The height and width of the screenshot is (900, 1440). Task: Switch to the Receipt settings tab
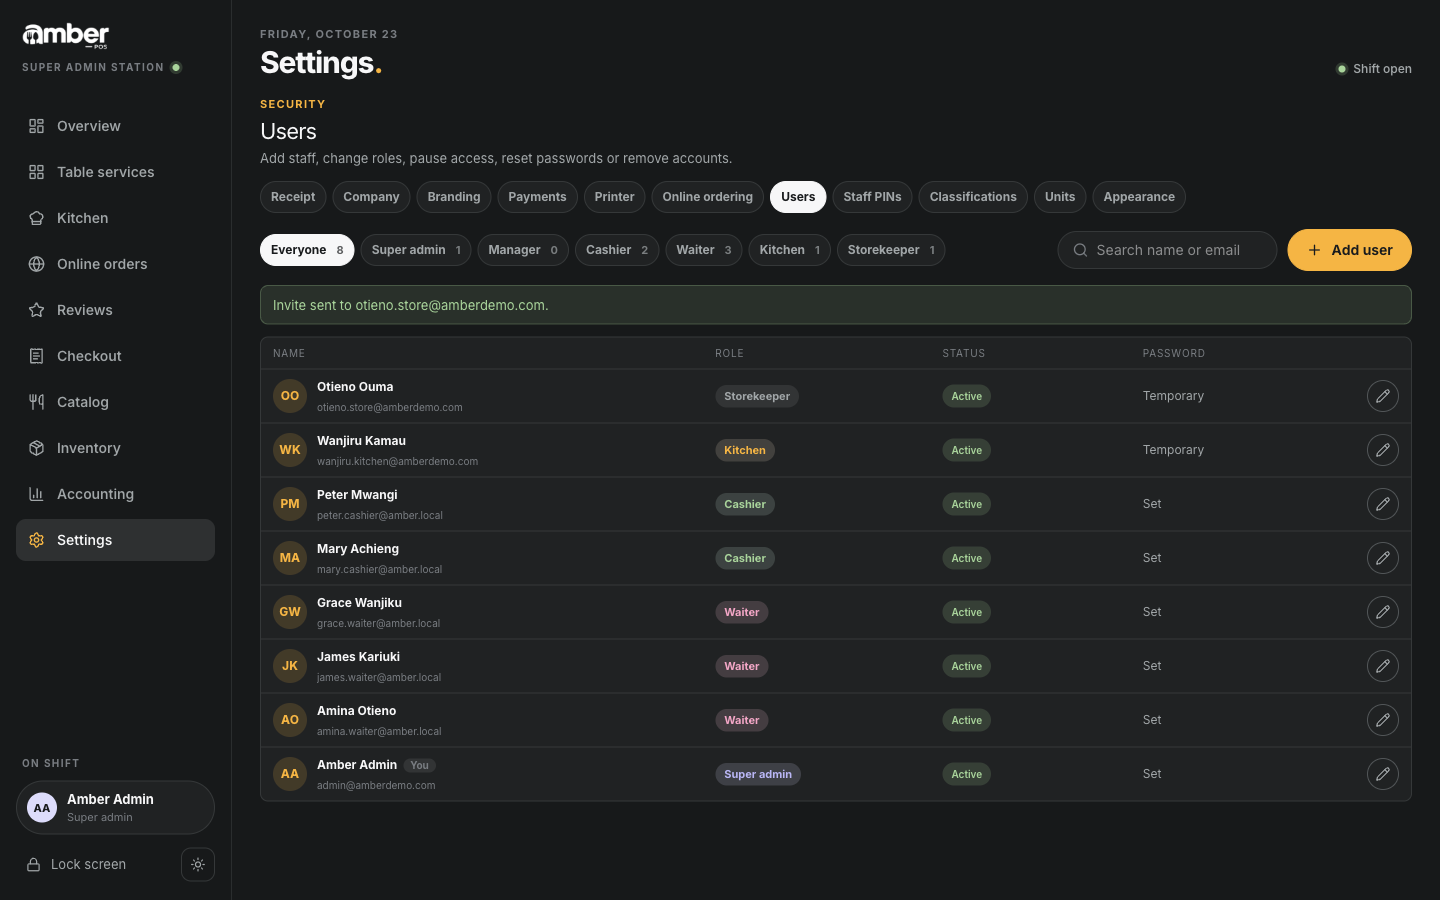tap(293, 197)
